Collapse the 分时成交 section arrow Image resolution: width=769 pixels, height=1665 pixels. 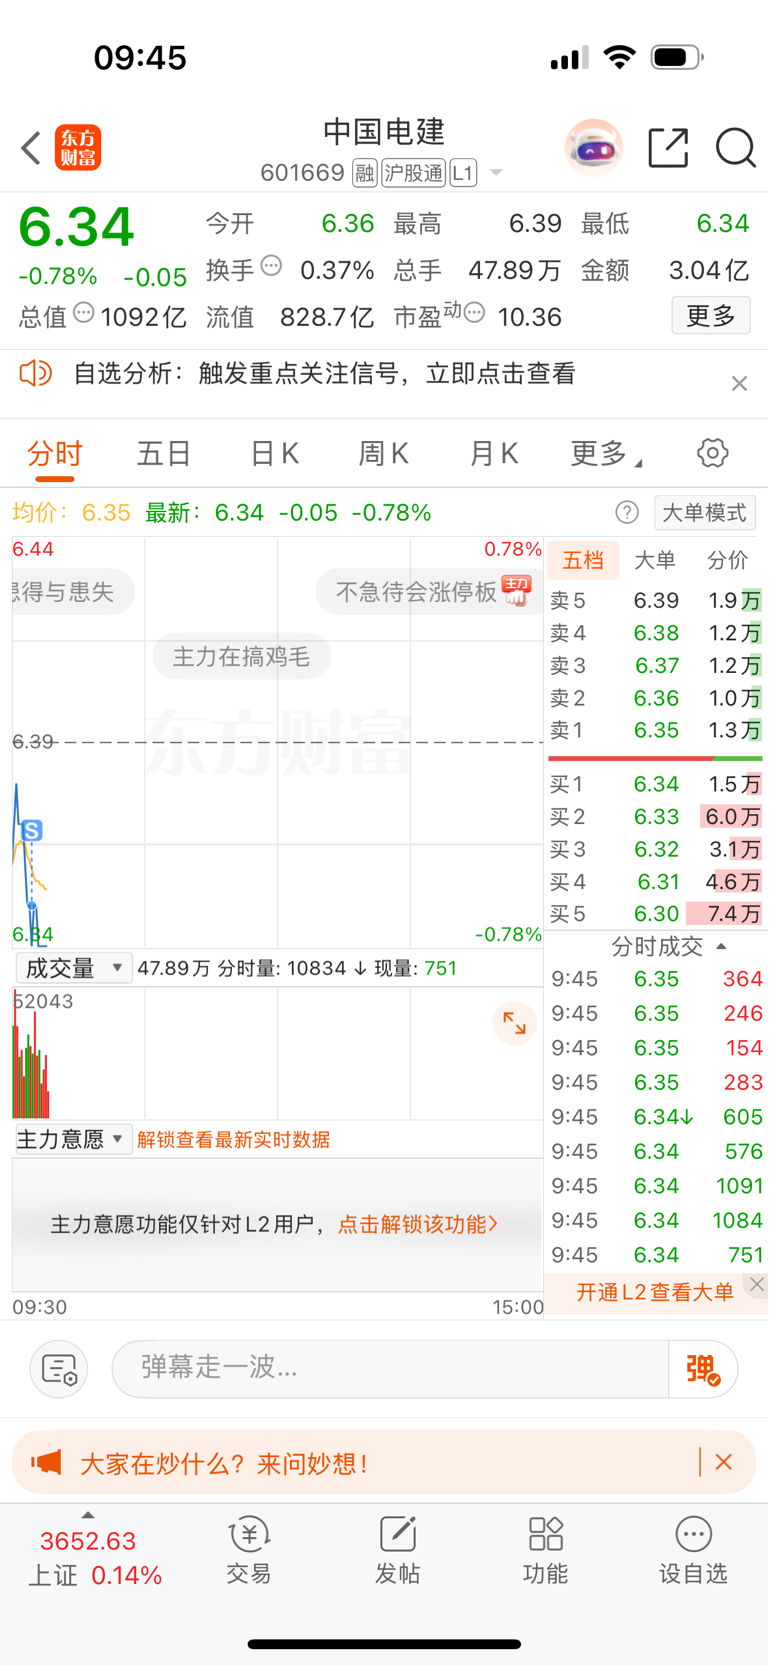721,946
